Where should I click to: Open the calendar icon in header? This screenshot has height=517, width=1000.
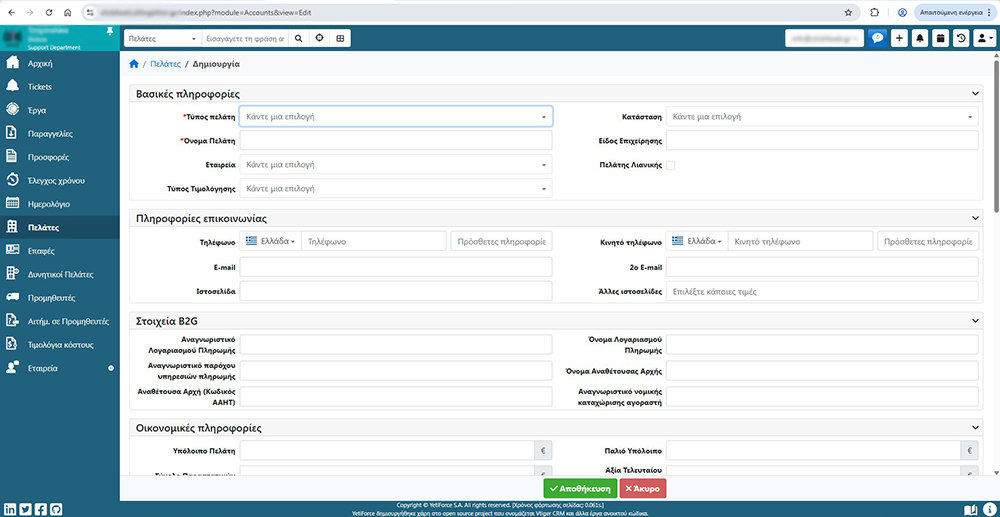(940, 38)
